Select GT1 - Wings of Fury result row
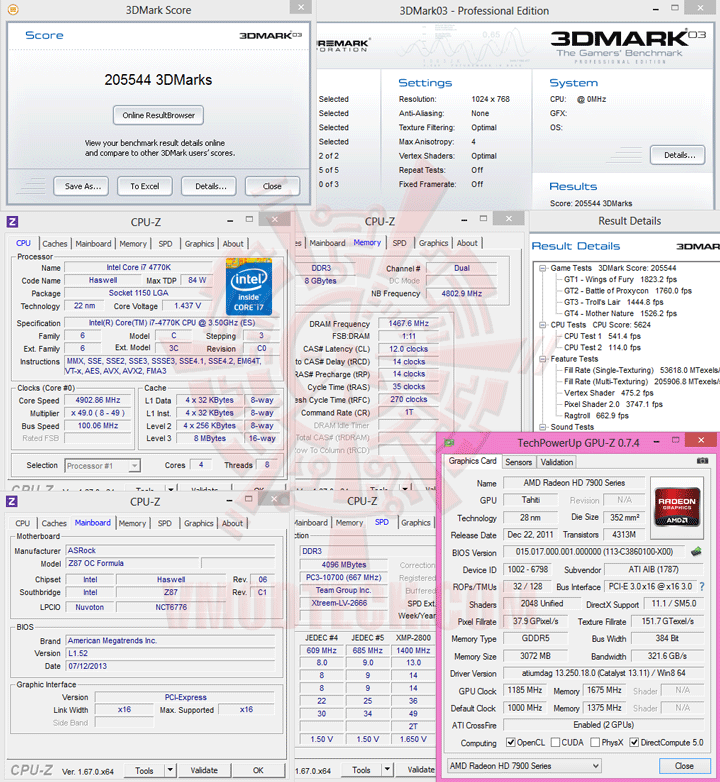 point(620,279)
